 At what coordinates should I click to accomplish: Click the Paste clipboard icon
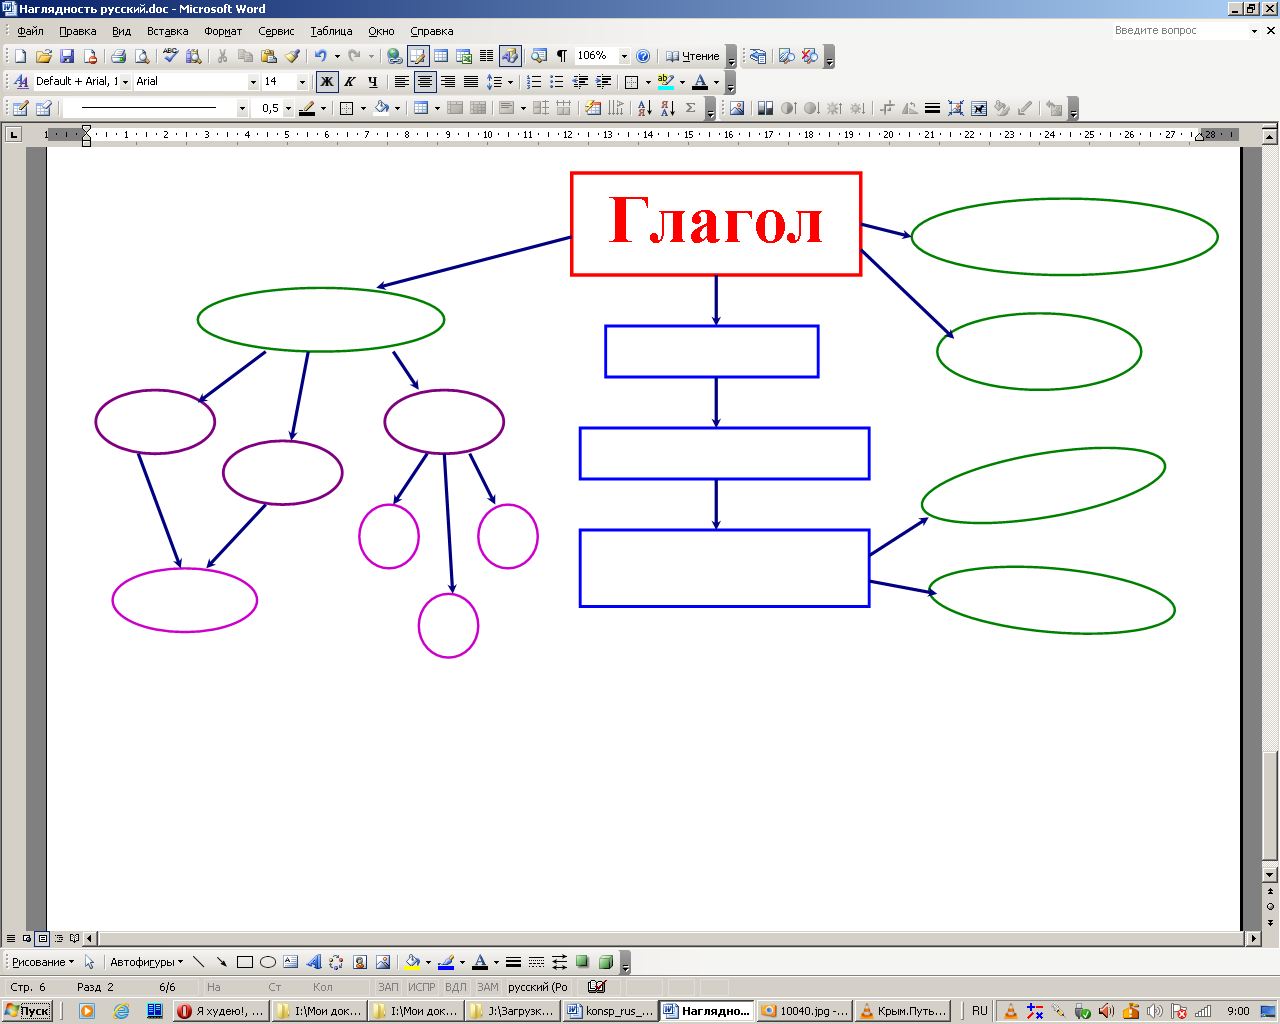(268, 57)
